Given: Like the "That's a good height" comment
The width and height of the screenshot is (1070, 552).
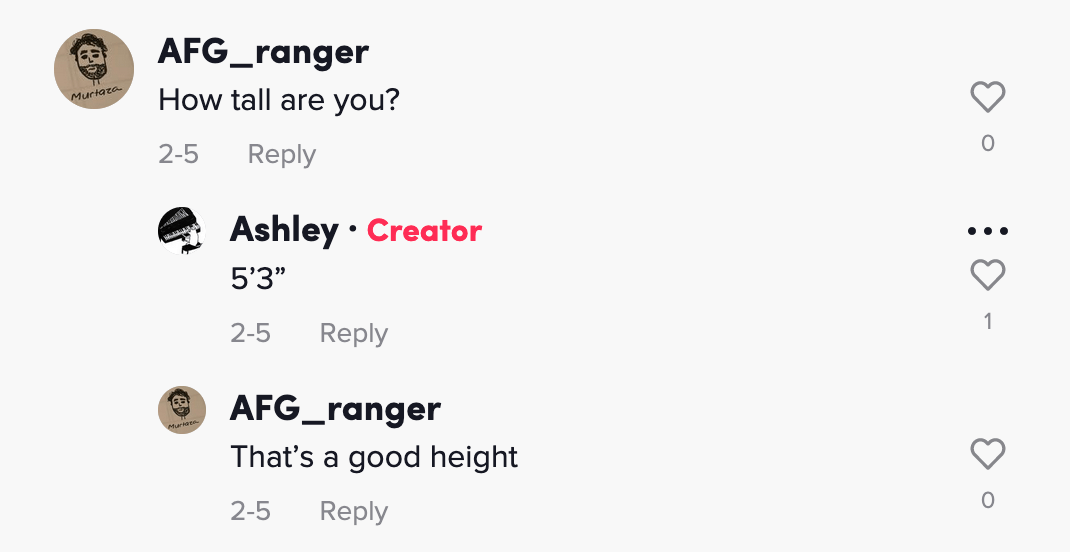Looking at the screenshot, I should point(988,454).
